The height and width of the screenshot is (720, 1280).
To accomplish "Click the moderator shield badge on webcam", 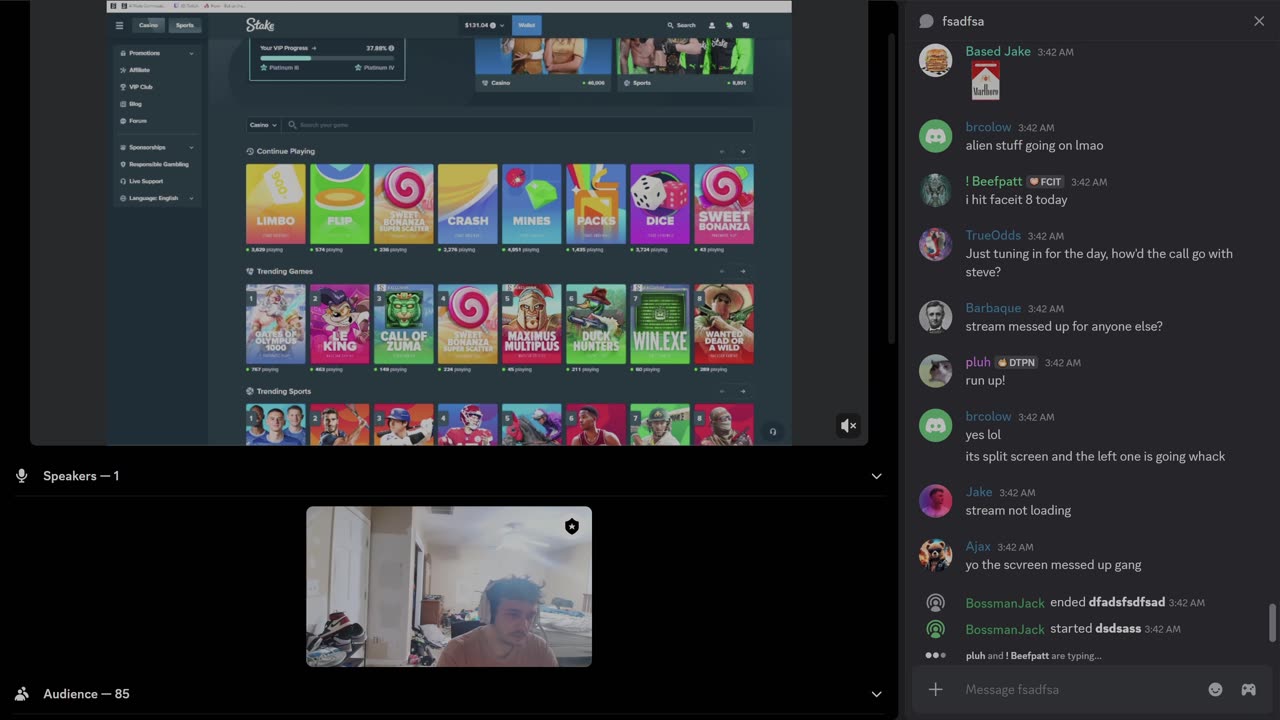I will 572,526.
